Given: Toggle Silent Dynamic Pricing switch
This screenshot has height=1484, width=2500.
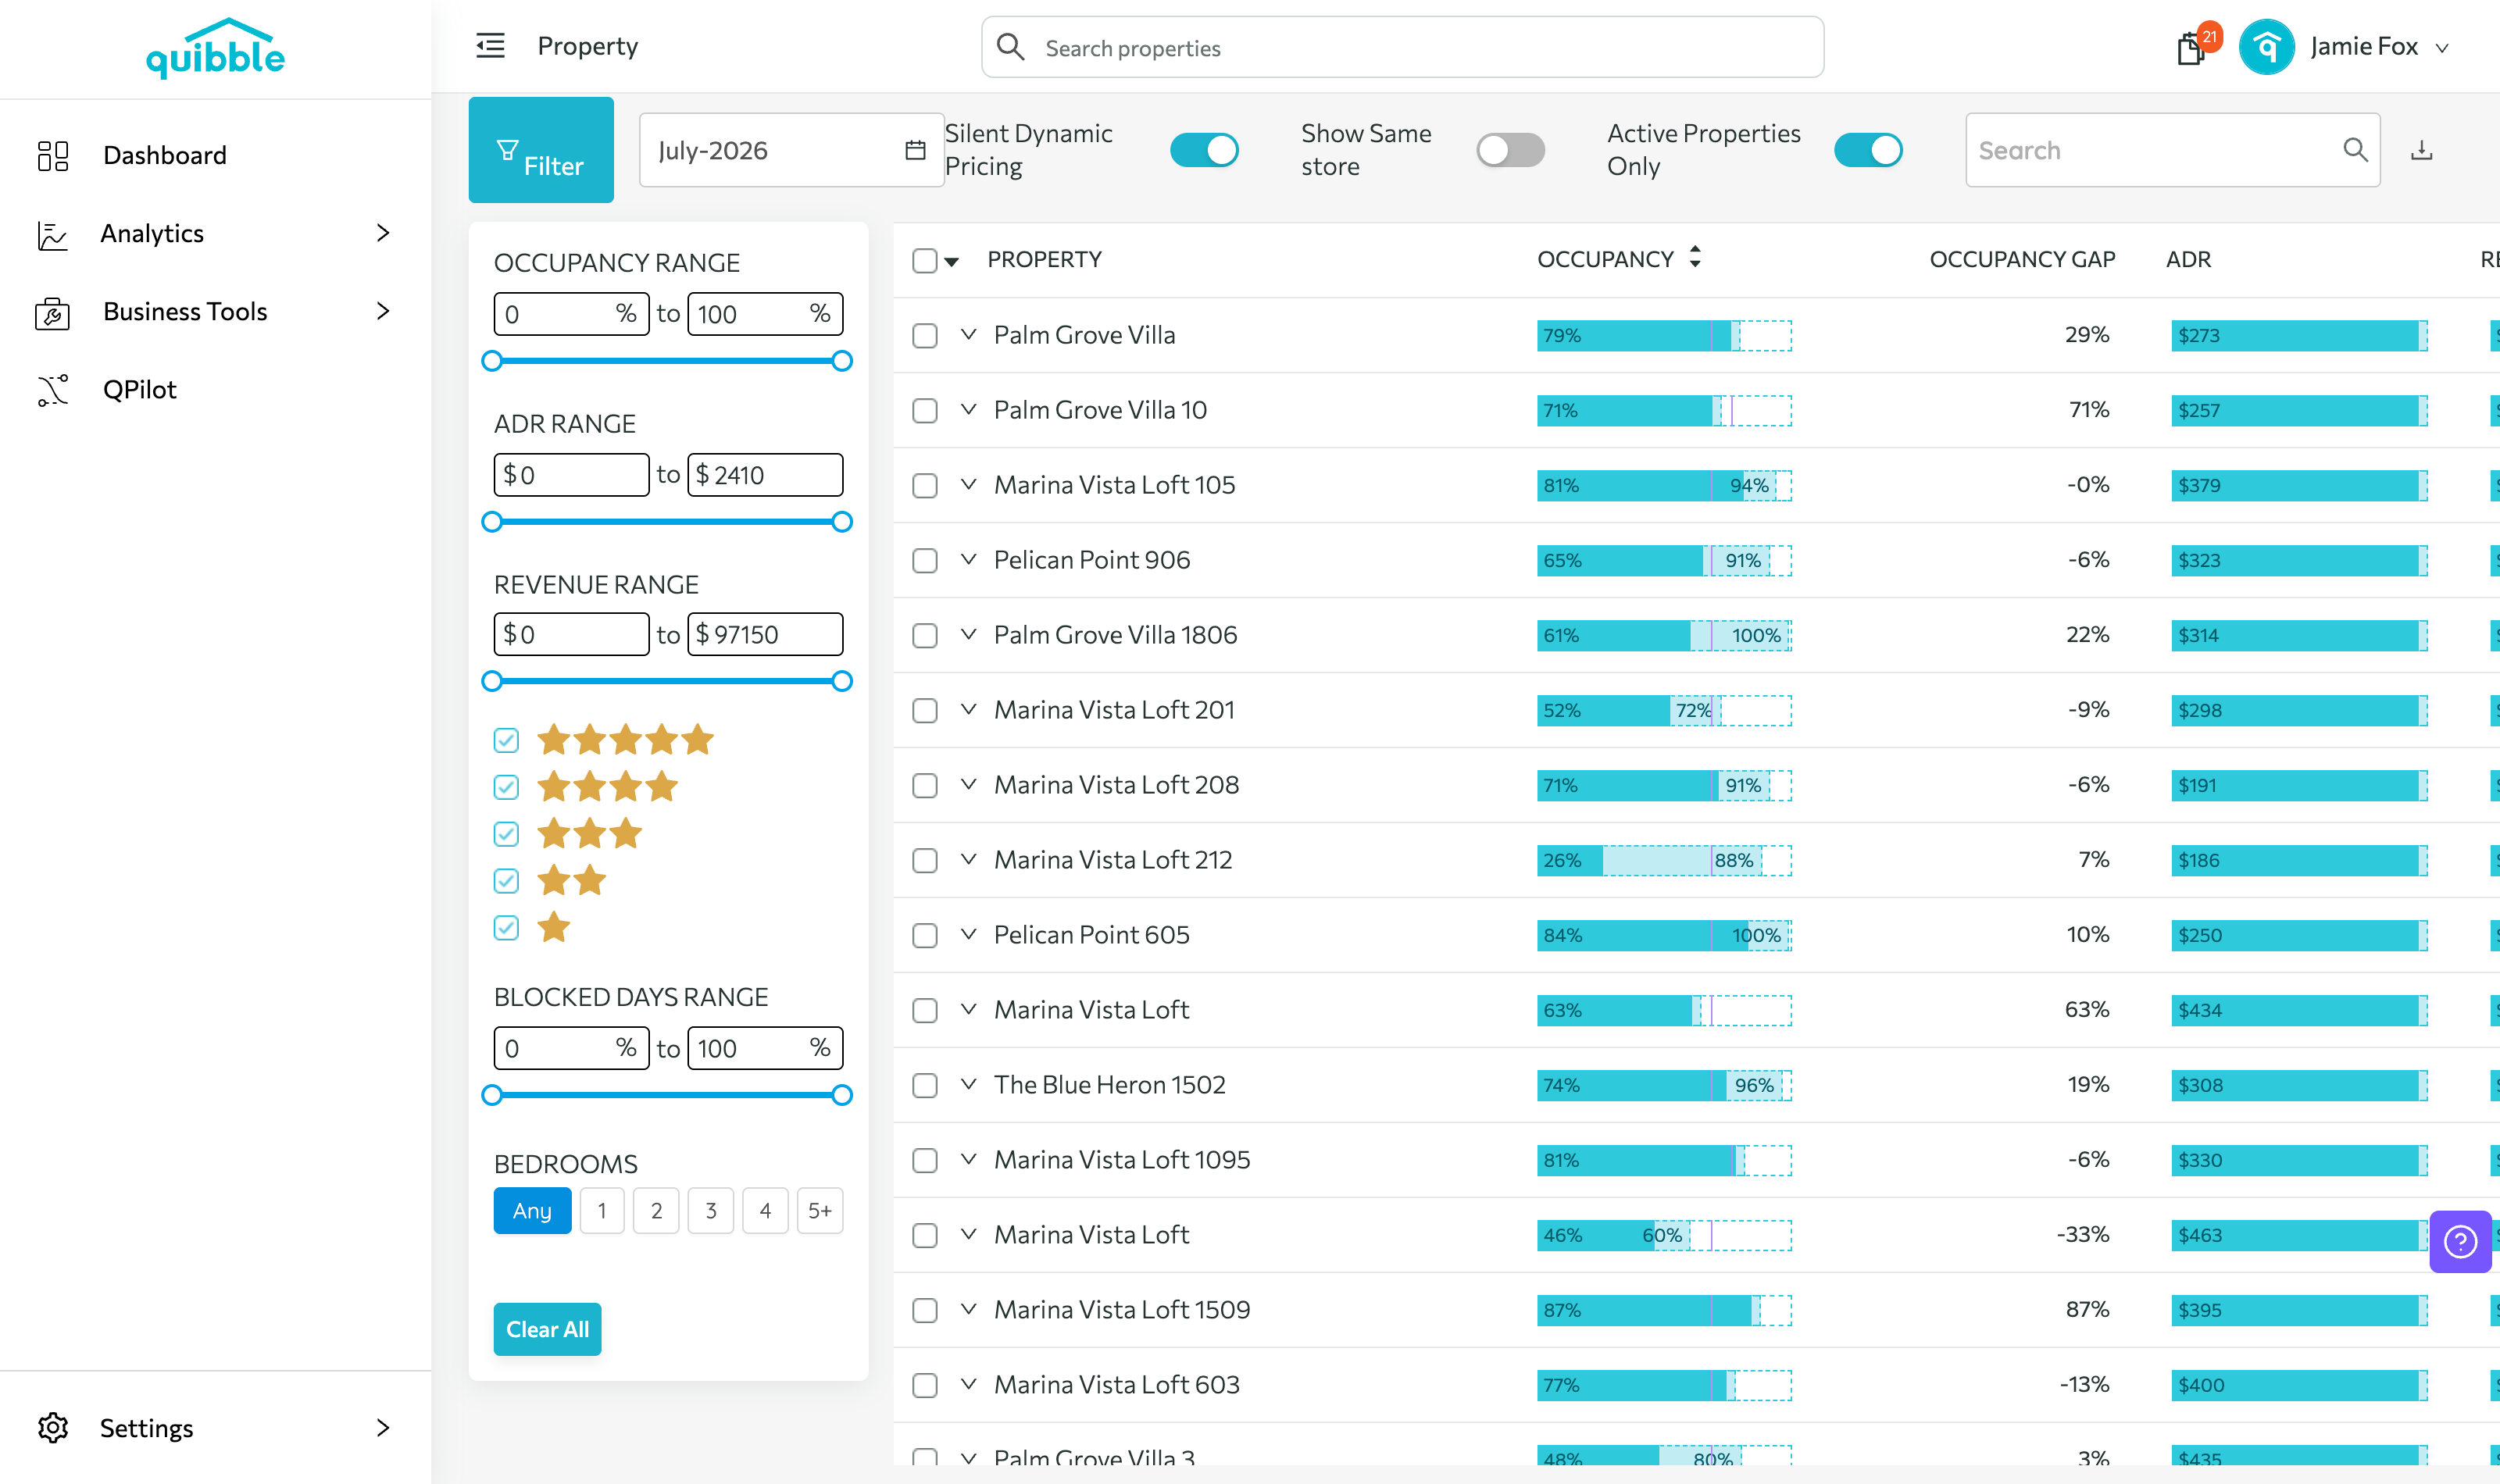Looking at the screenshot, I should 1204,150.
